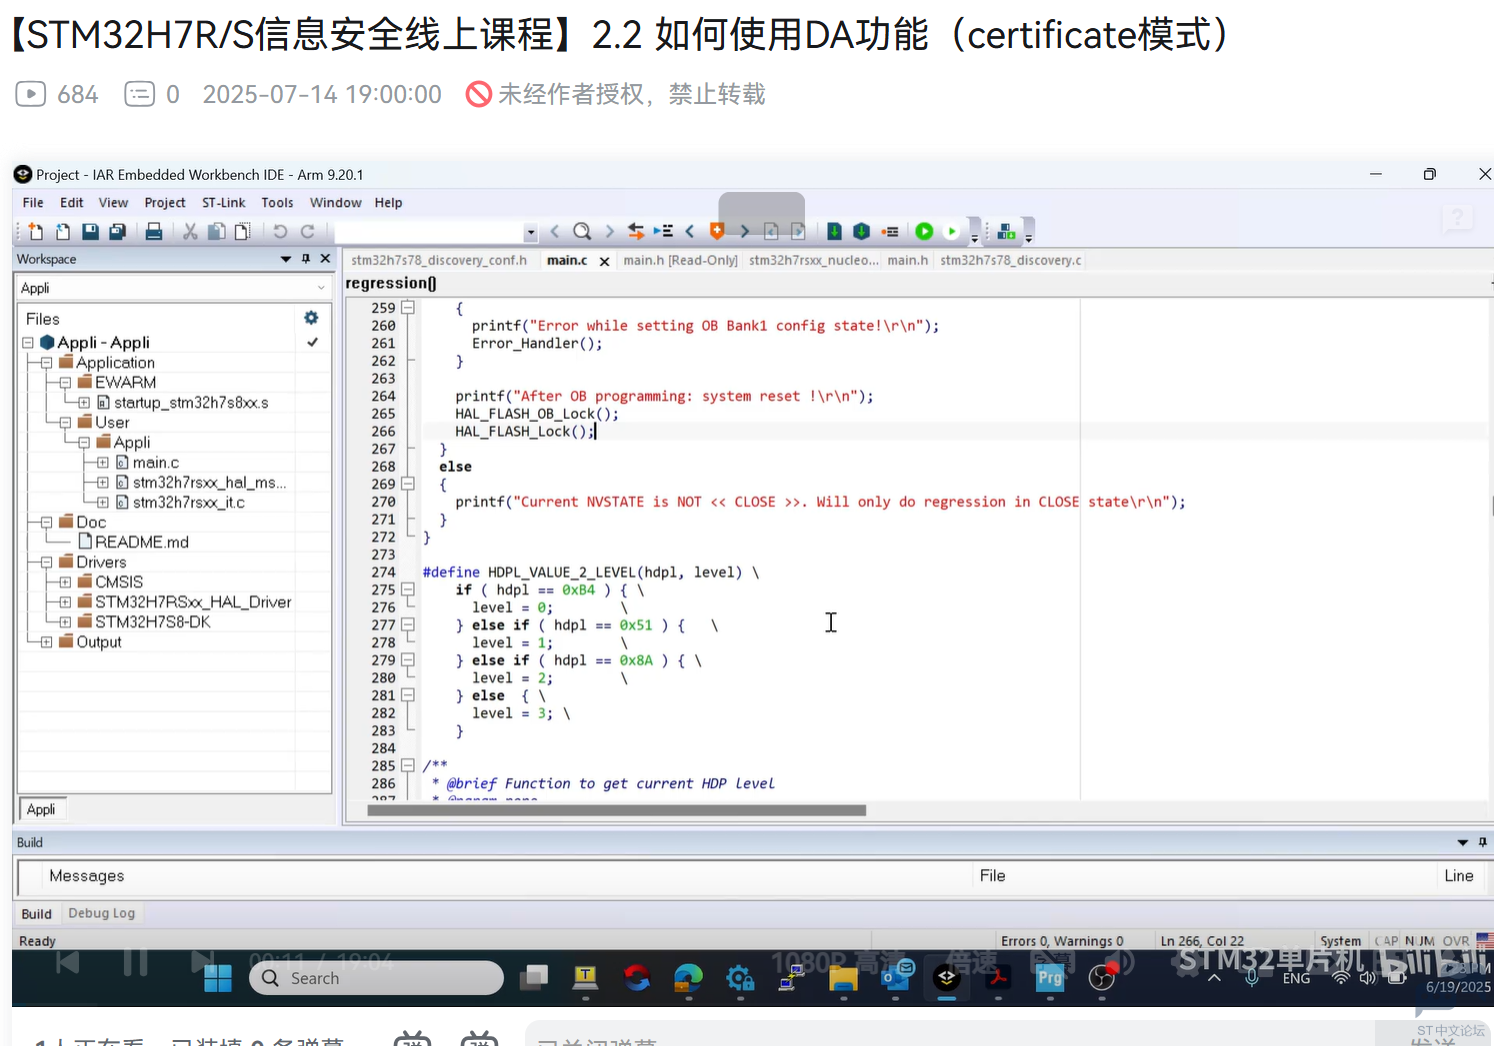This screenshot has height=1046, width=1494.
Task: Click the orange Replace arrows icon
Action: click(x=636, y=232)
